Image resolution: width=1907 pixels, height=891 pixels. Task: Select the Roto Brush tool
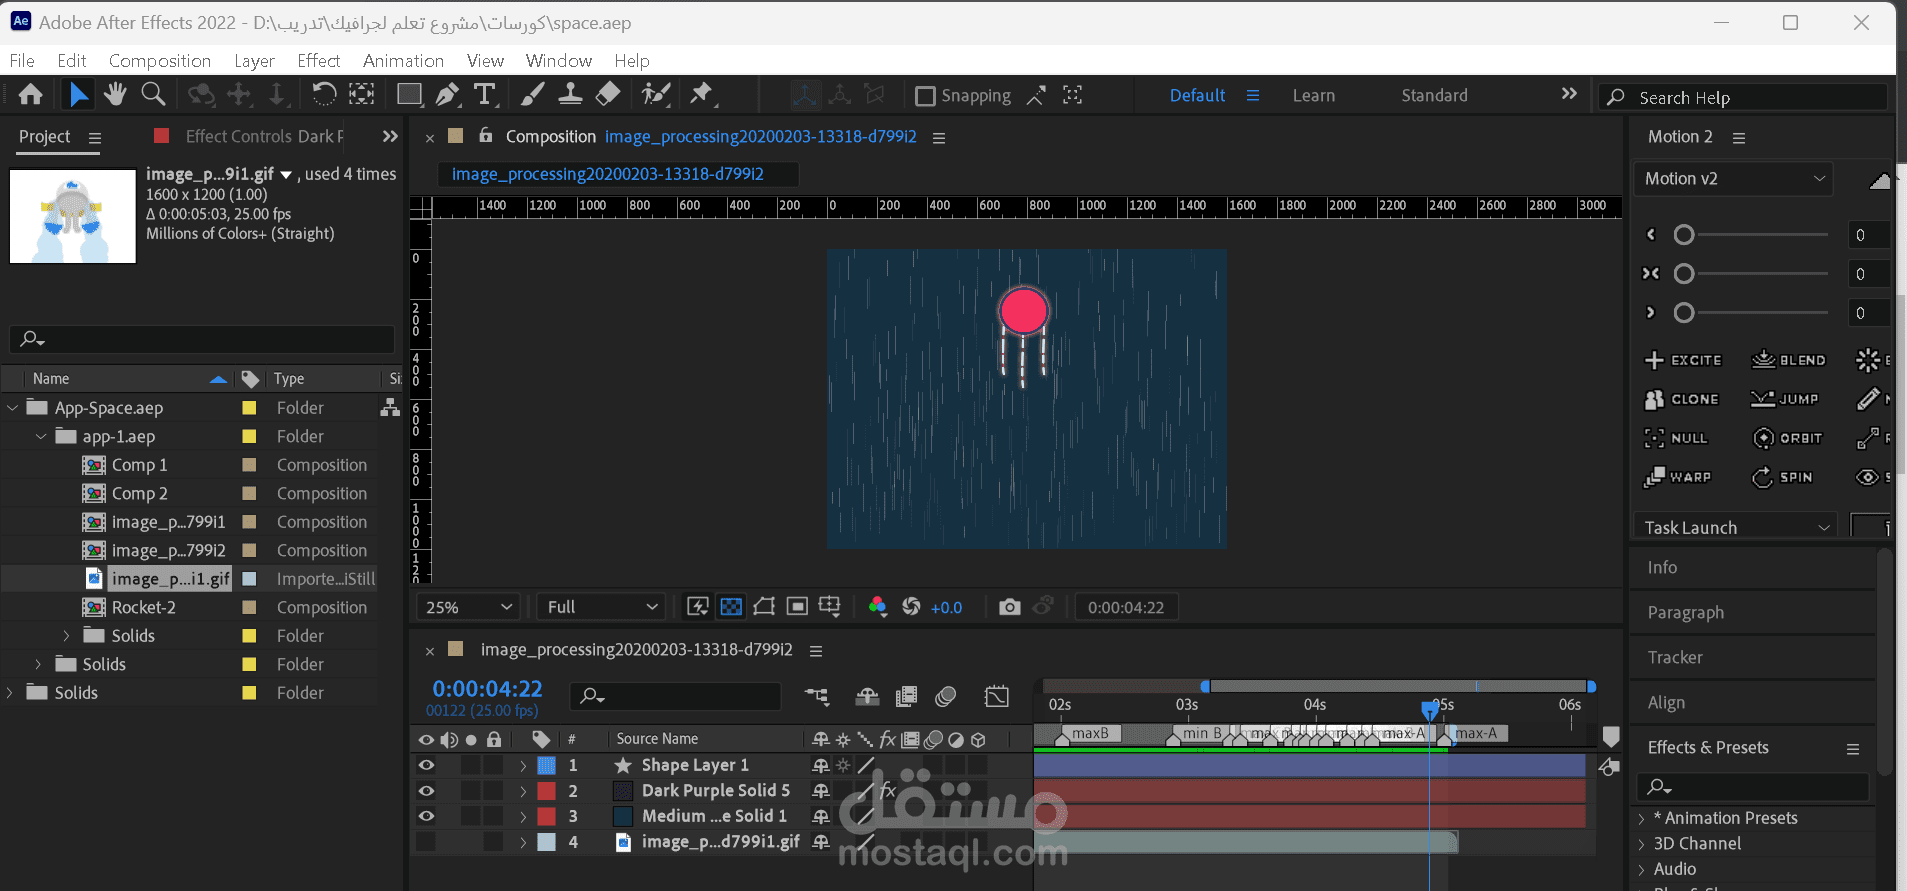click(656, 95)
